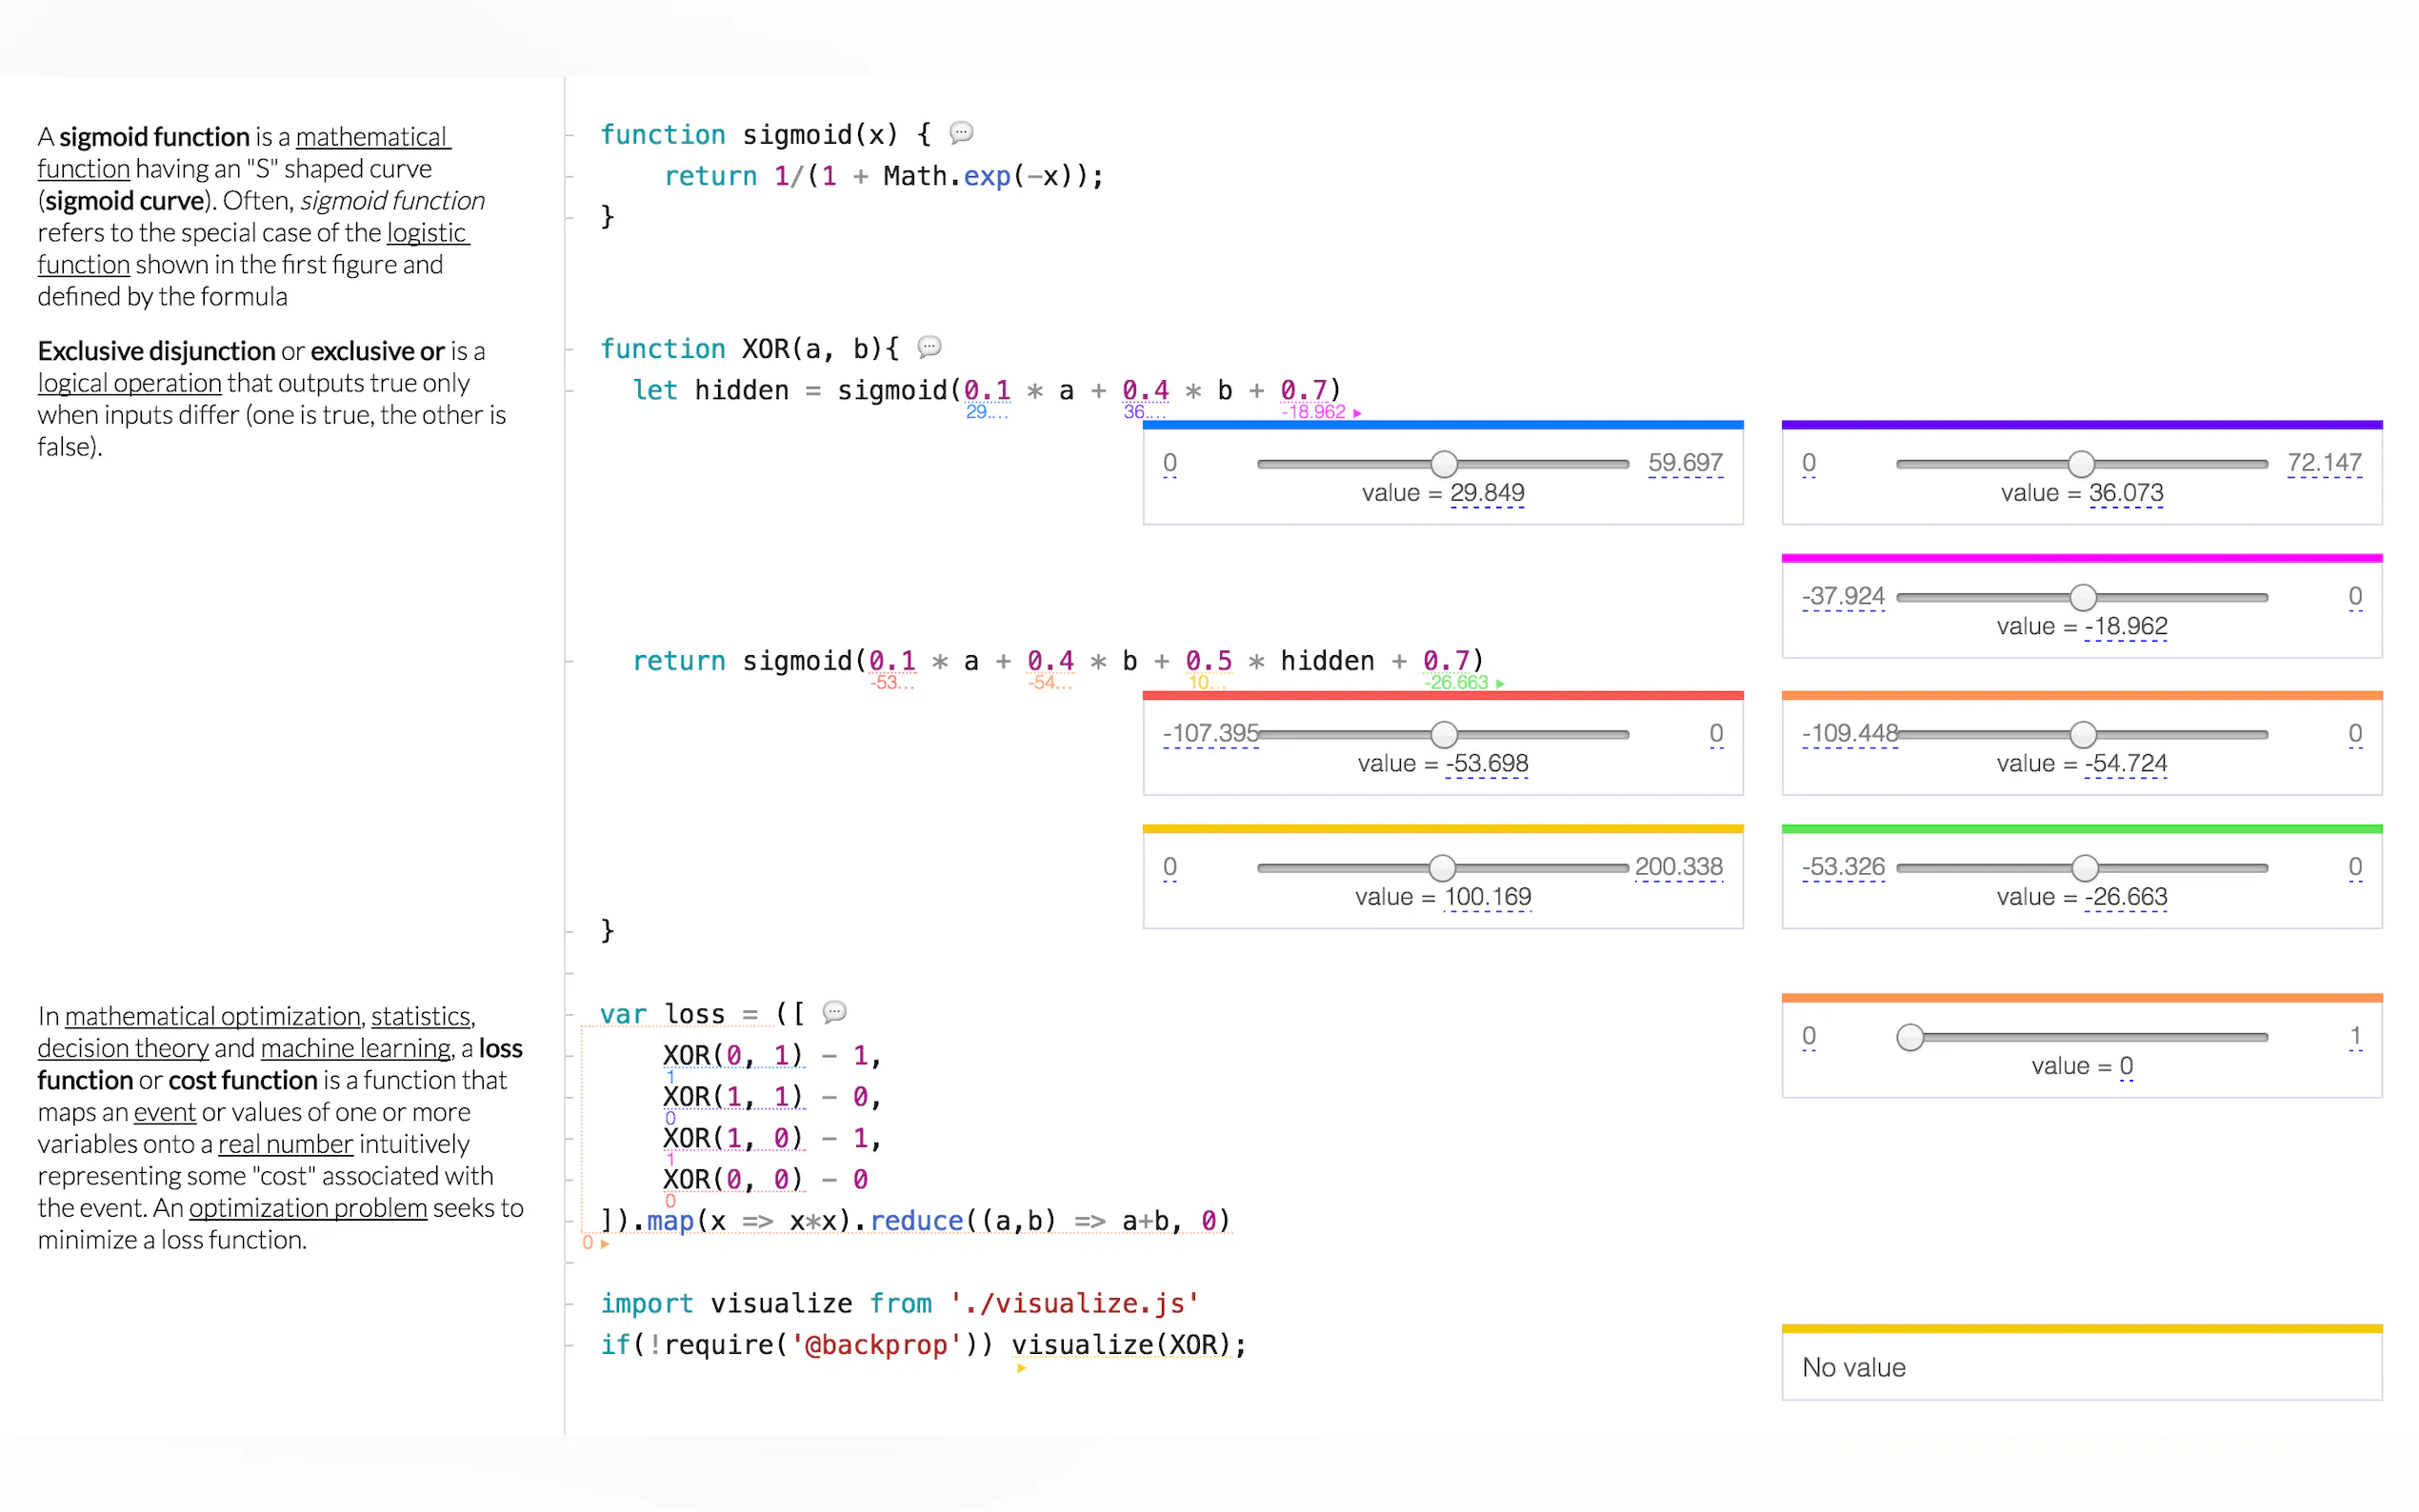Click min bound -107.395 in red panel

point(1210,734)
